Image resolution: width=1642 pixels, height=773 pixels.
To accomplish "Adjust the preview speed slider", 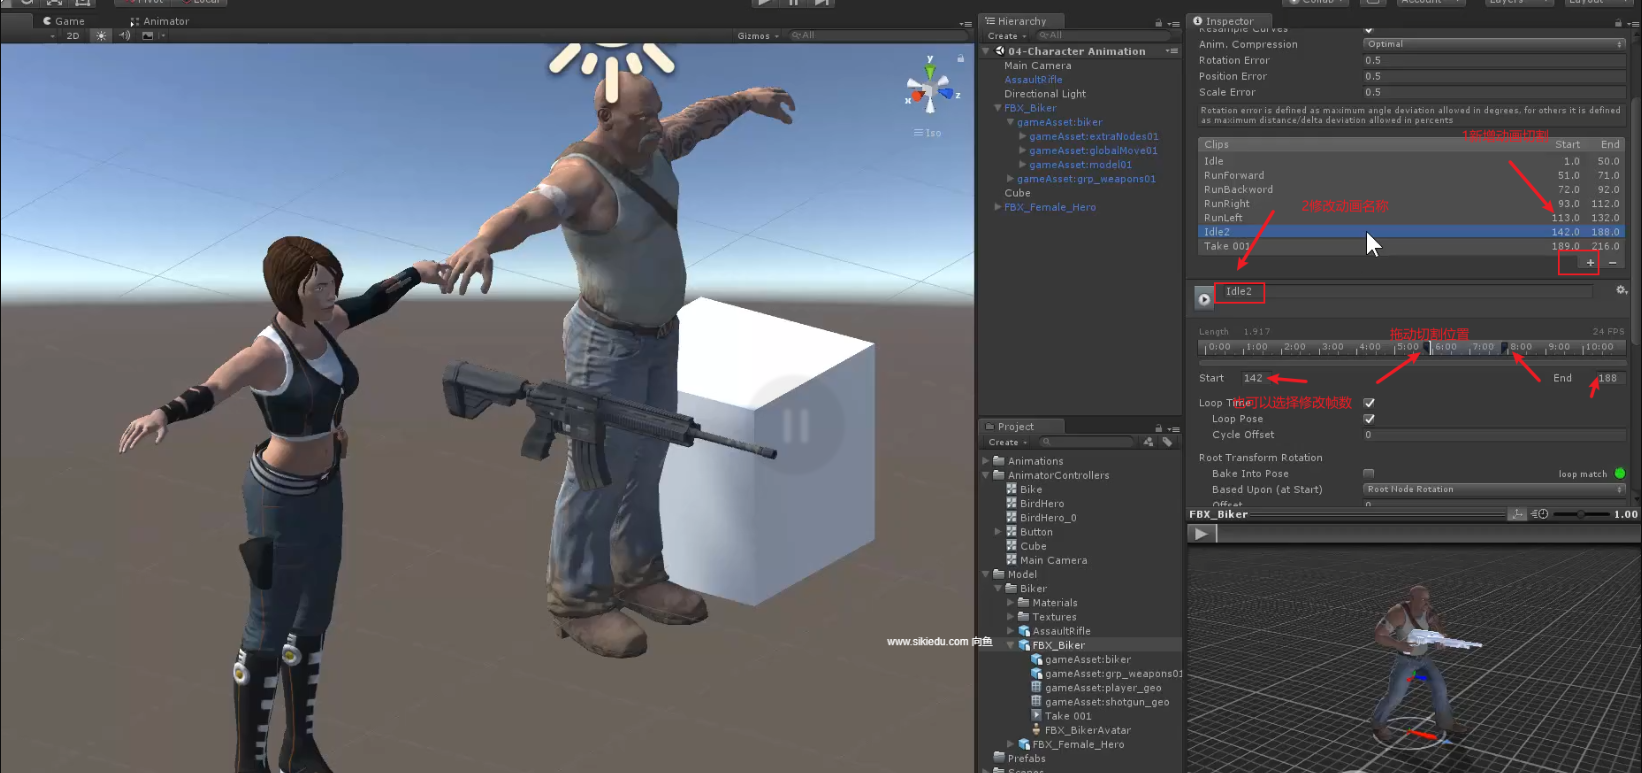I will pos(1580,514).
